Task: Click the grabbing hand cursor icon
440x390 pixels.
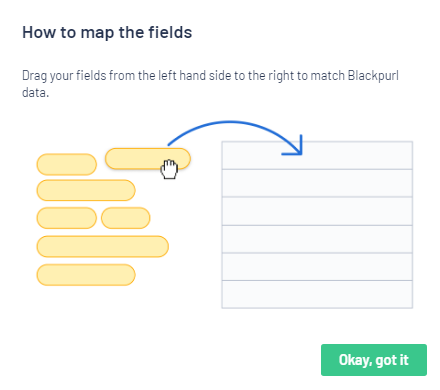Action: pos(169,169)
